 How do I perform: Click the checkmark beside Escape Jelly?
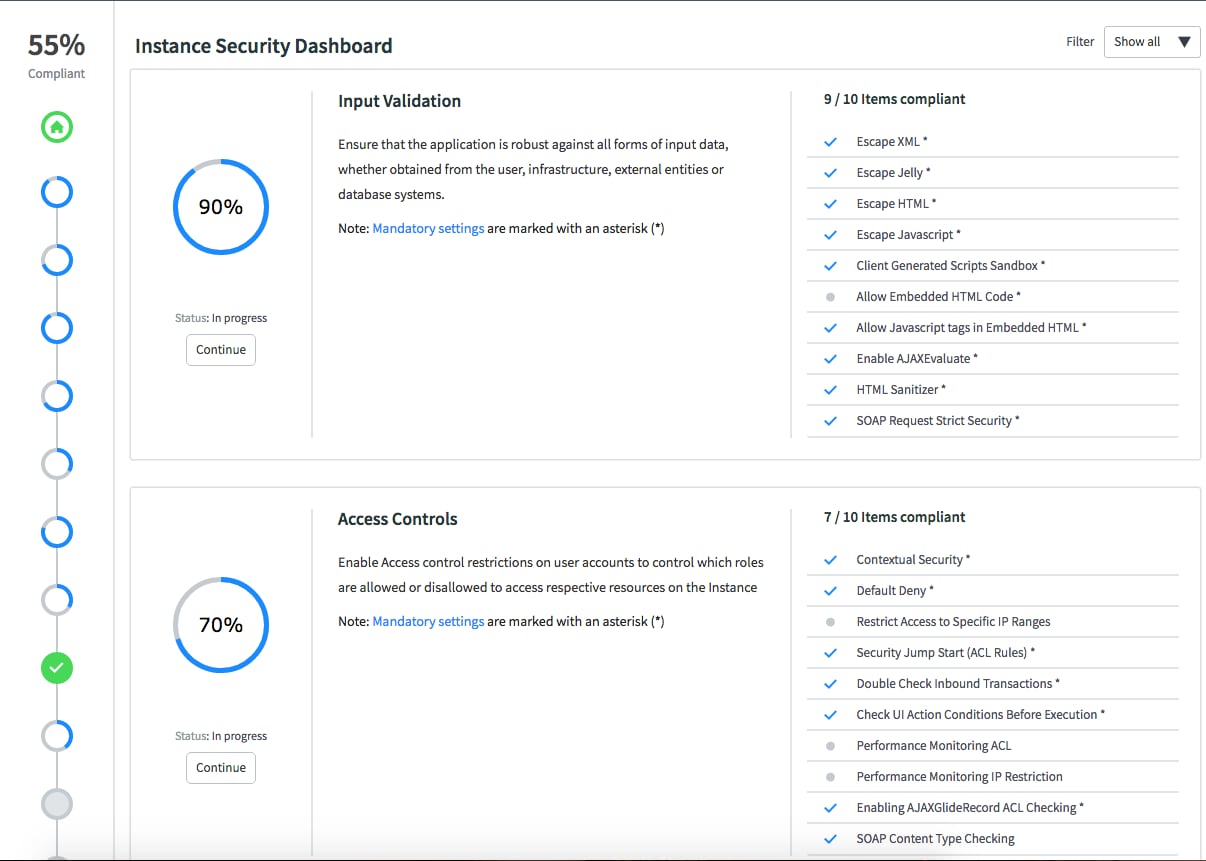pos(830,173)
